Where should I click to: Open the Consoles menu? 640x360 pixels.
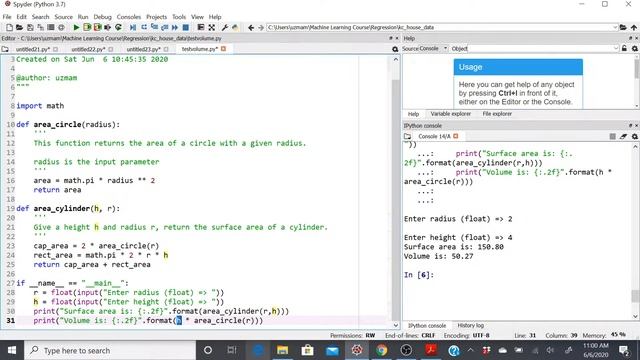coord(129,17)
